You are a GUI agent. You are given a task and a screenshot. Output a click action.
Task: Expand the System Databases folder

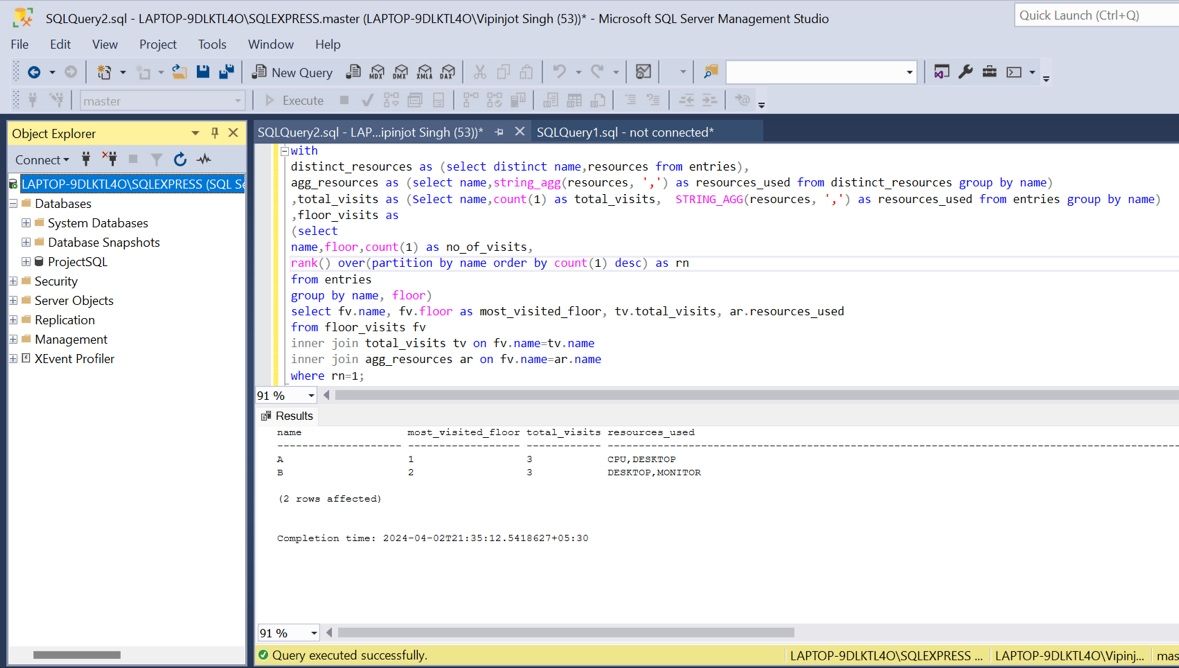(26, 223)
